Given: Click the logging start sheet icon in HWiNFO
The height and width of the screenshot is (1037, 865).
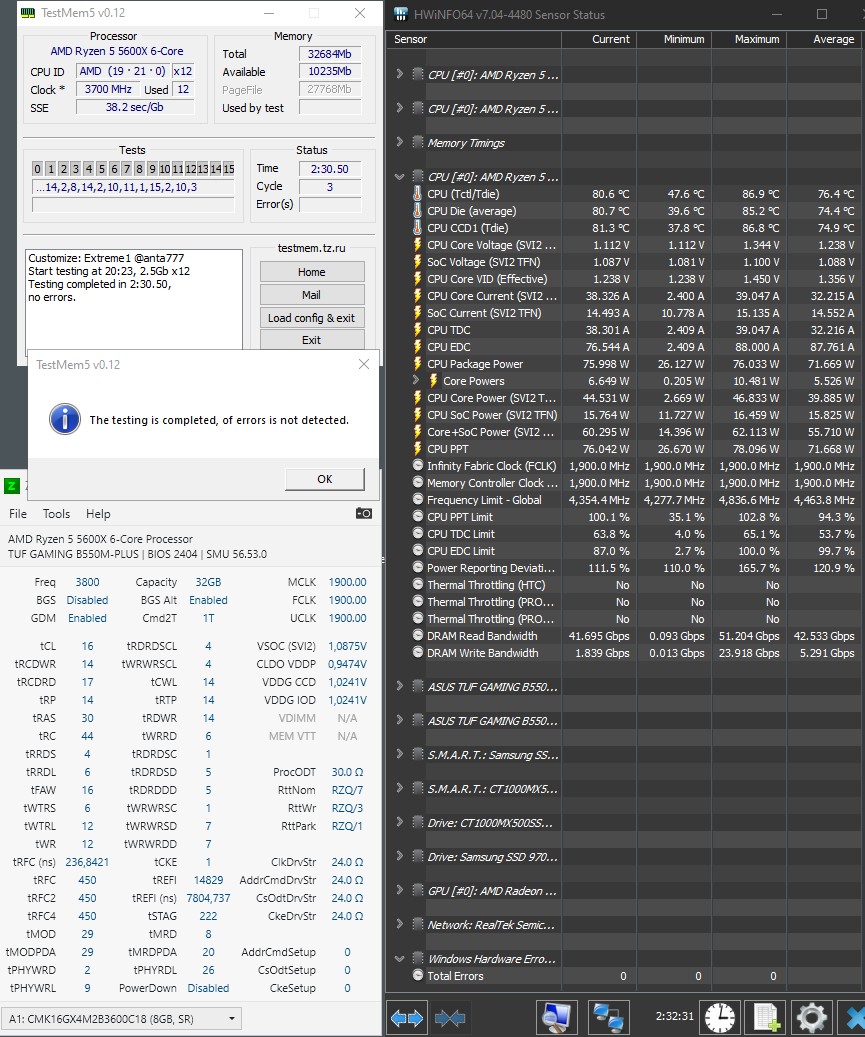Looking at the screenshot, I should click(x=766, y=1018).
